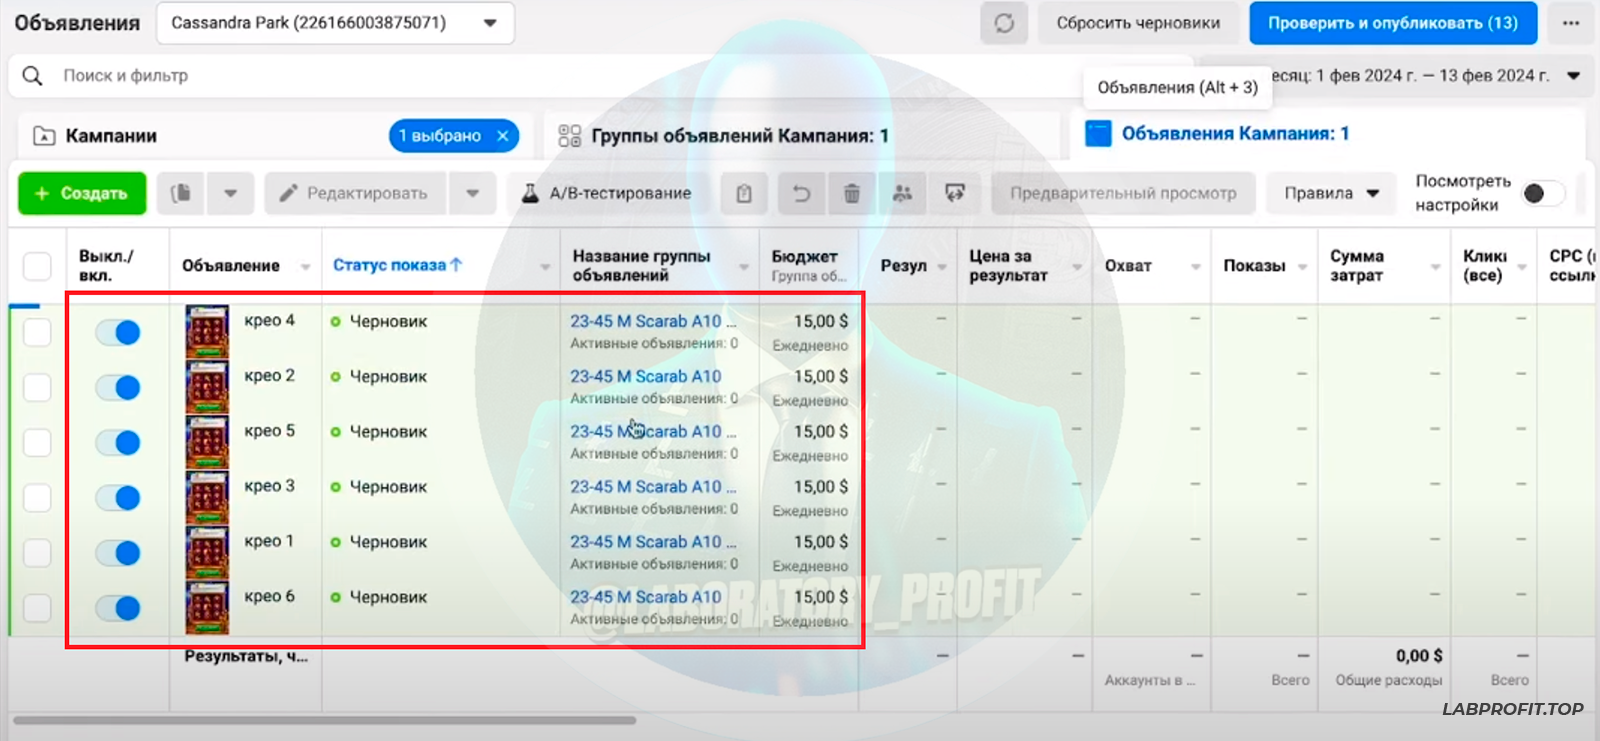Tick the checkbox for креo 2 row
Image resolution: width=1600 pixels, height=741 pixels.
point(37,387)
